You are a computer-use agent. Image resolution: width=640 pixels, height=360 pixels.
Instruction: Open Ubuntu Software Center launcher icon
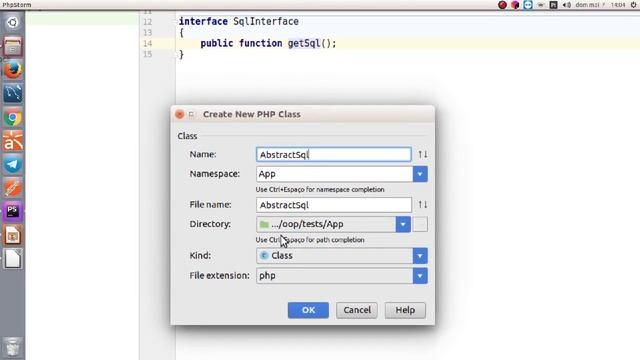point(12,141)
